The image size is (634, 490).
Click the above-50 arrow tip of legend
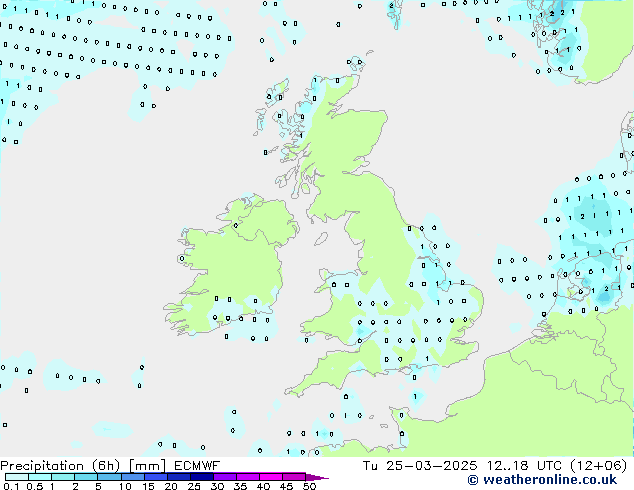click(x=317, y=477)
